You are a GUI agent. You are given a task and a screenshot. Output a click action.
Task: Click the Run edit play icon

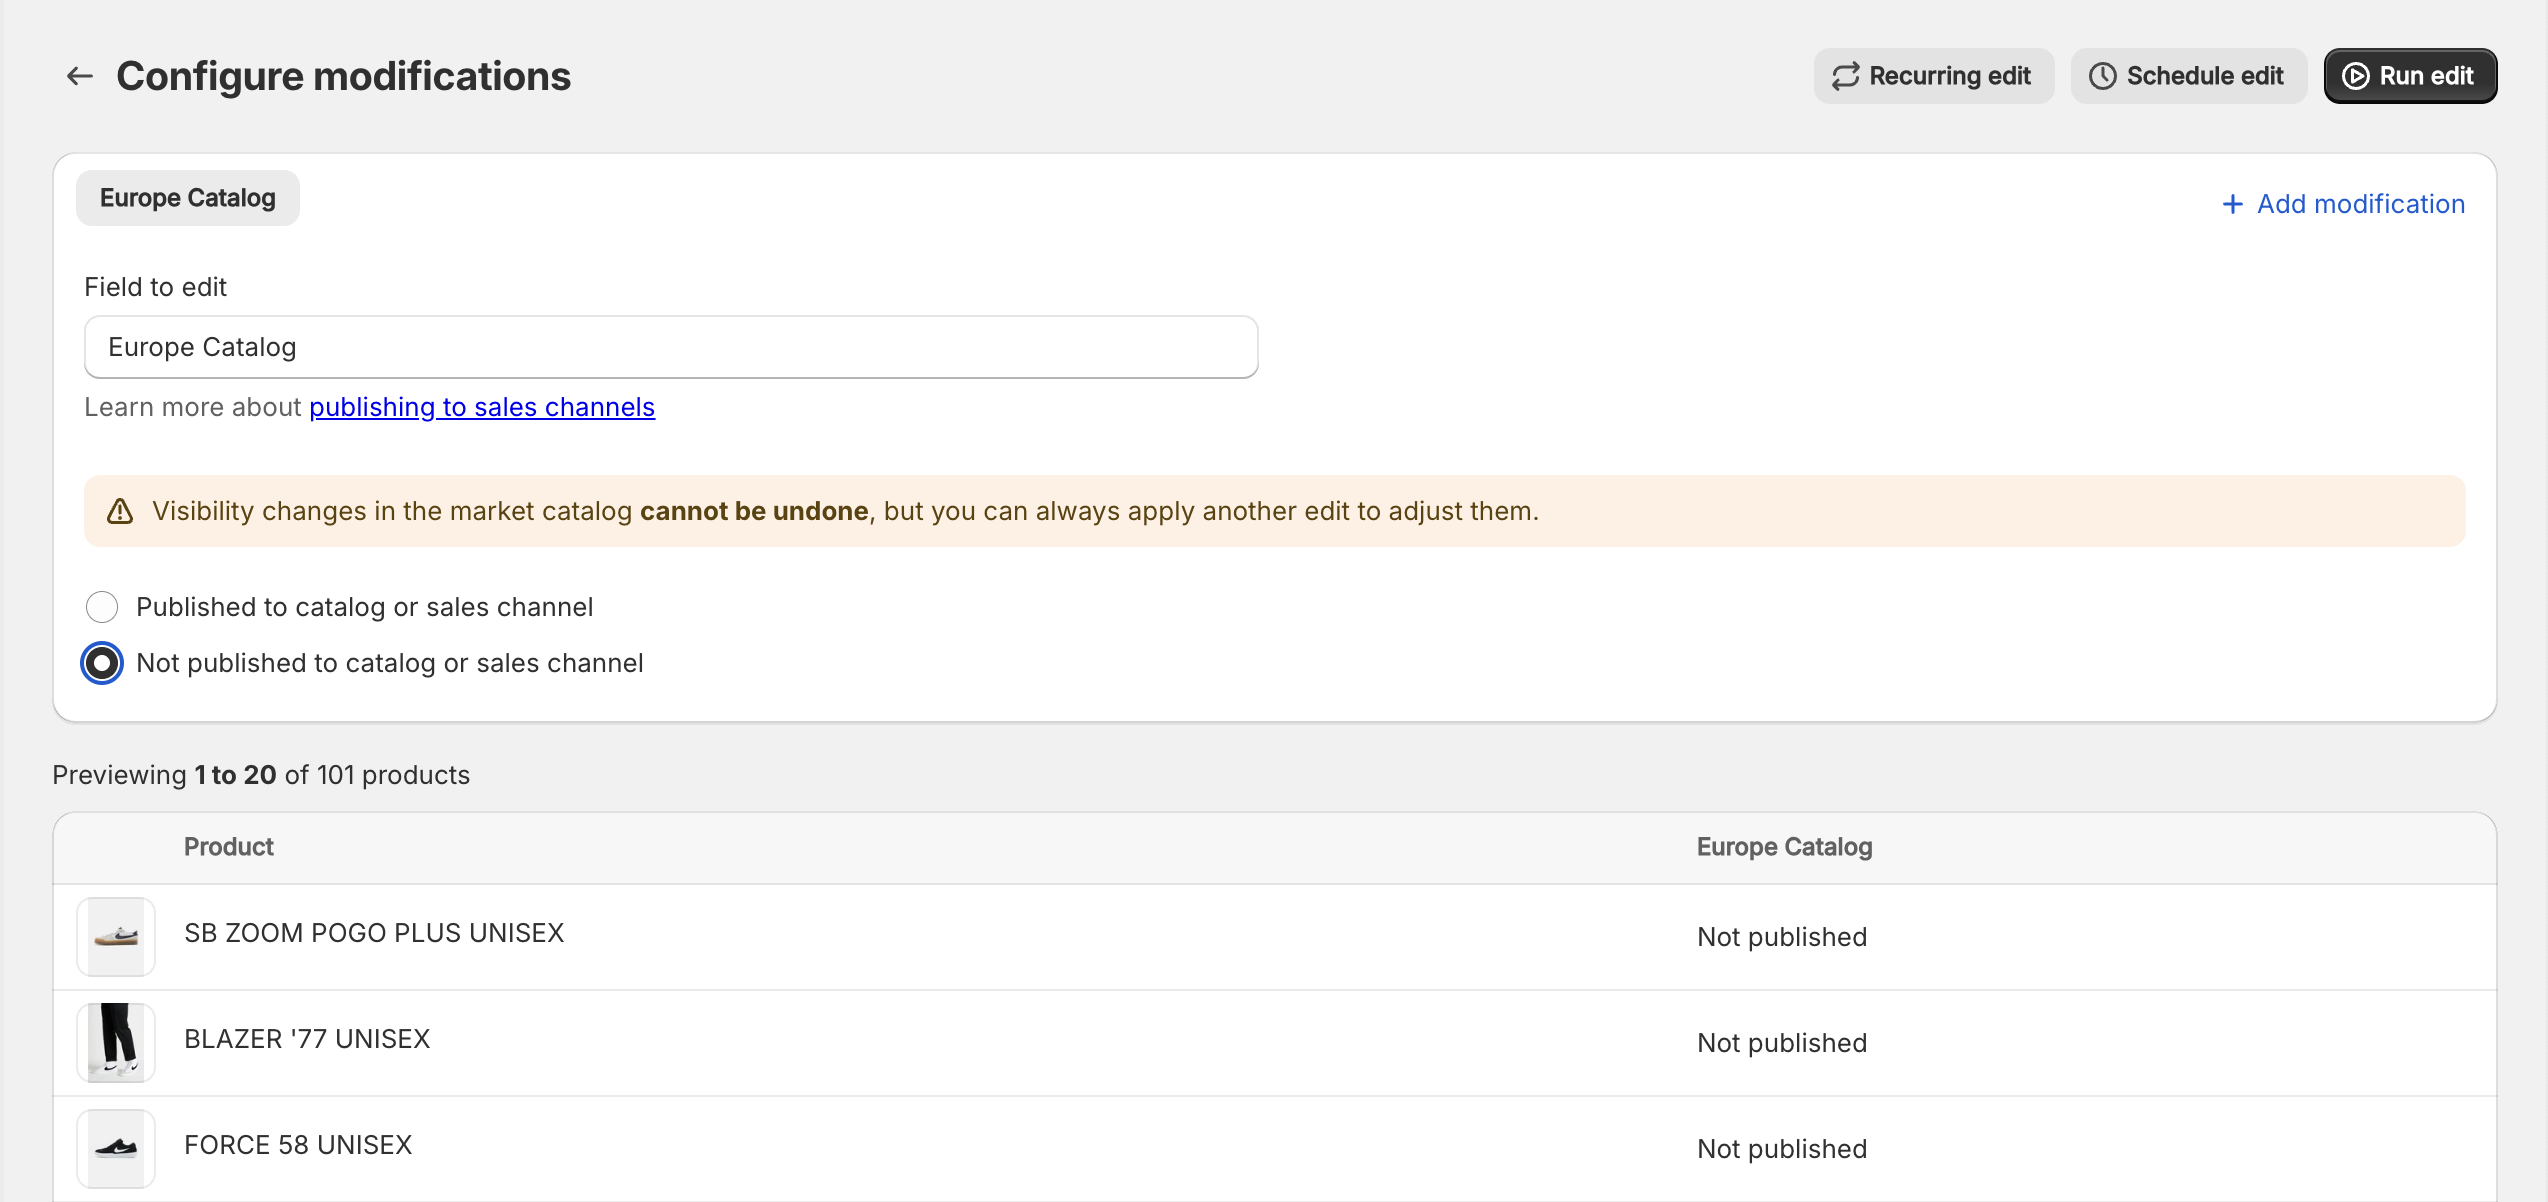click(2355, 76)
